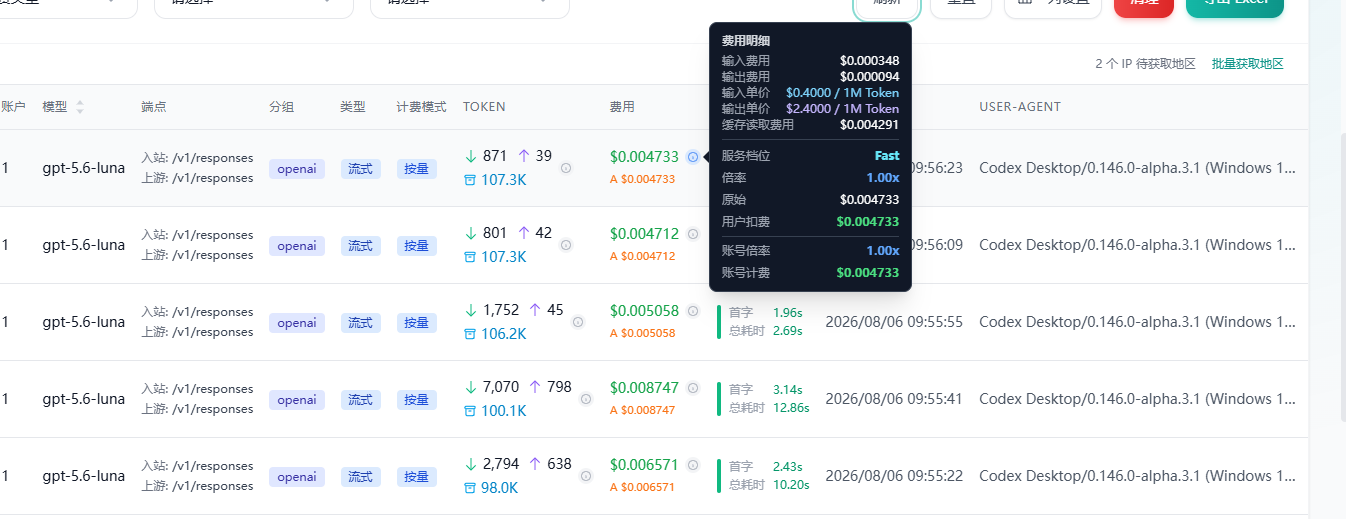This screenshot has height=519, width=1346.
Task: Click the green down arrow beside 2,794
Action: (471, 464)
